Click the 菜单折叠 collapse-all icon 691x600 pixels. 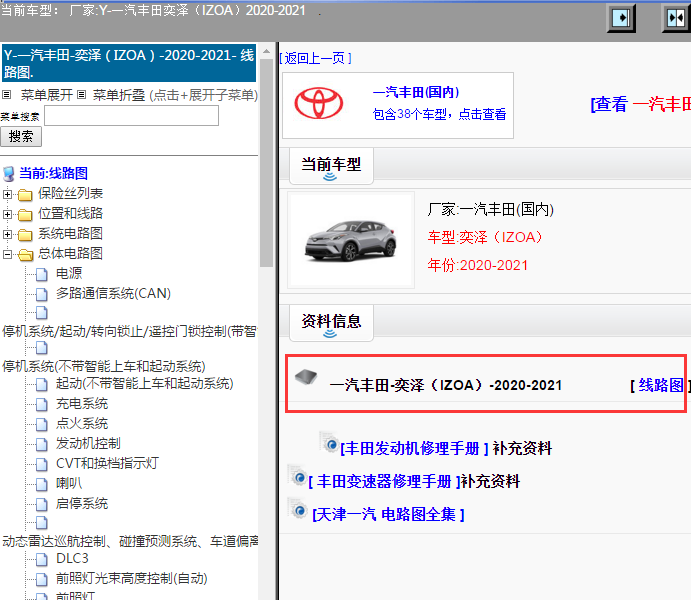point(82,95)
